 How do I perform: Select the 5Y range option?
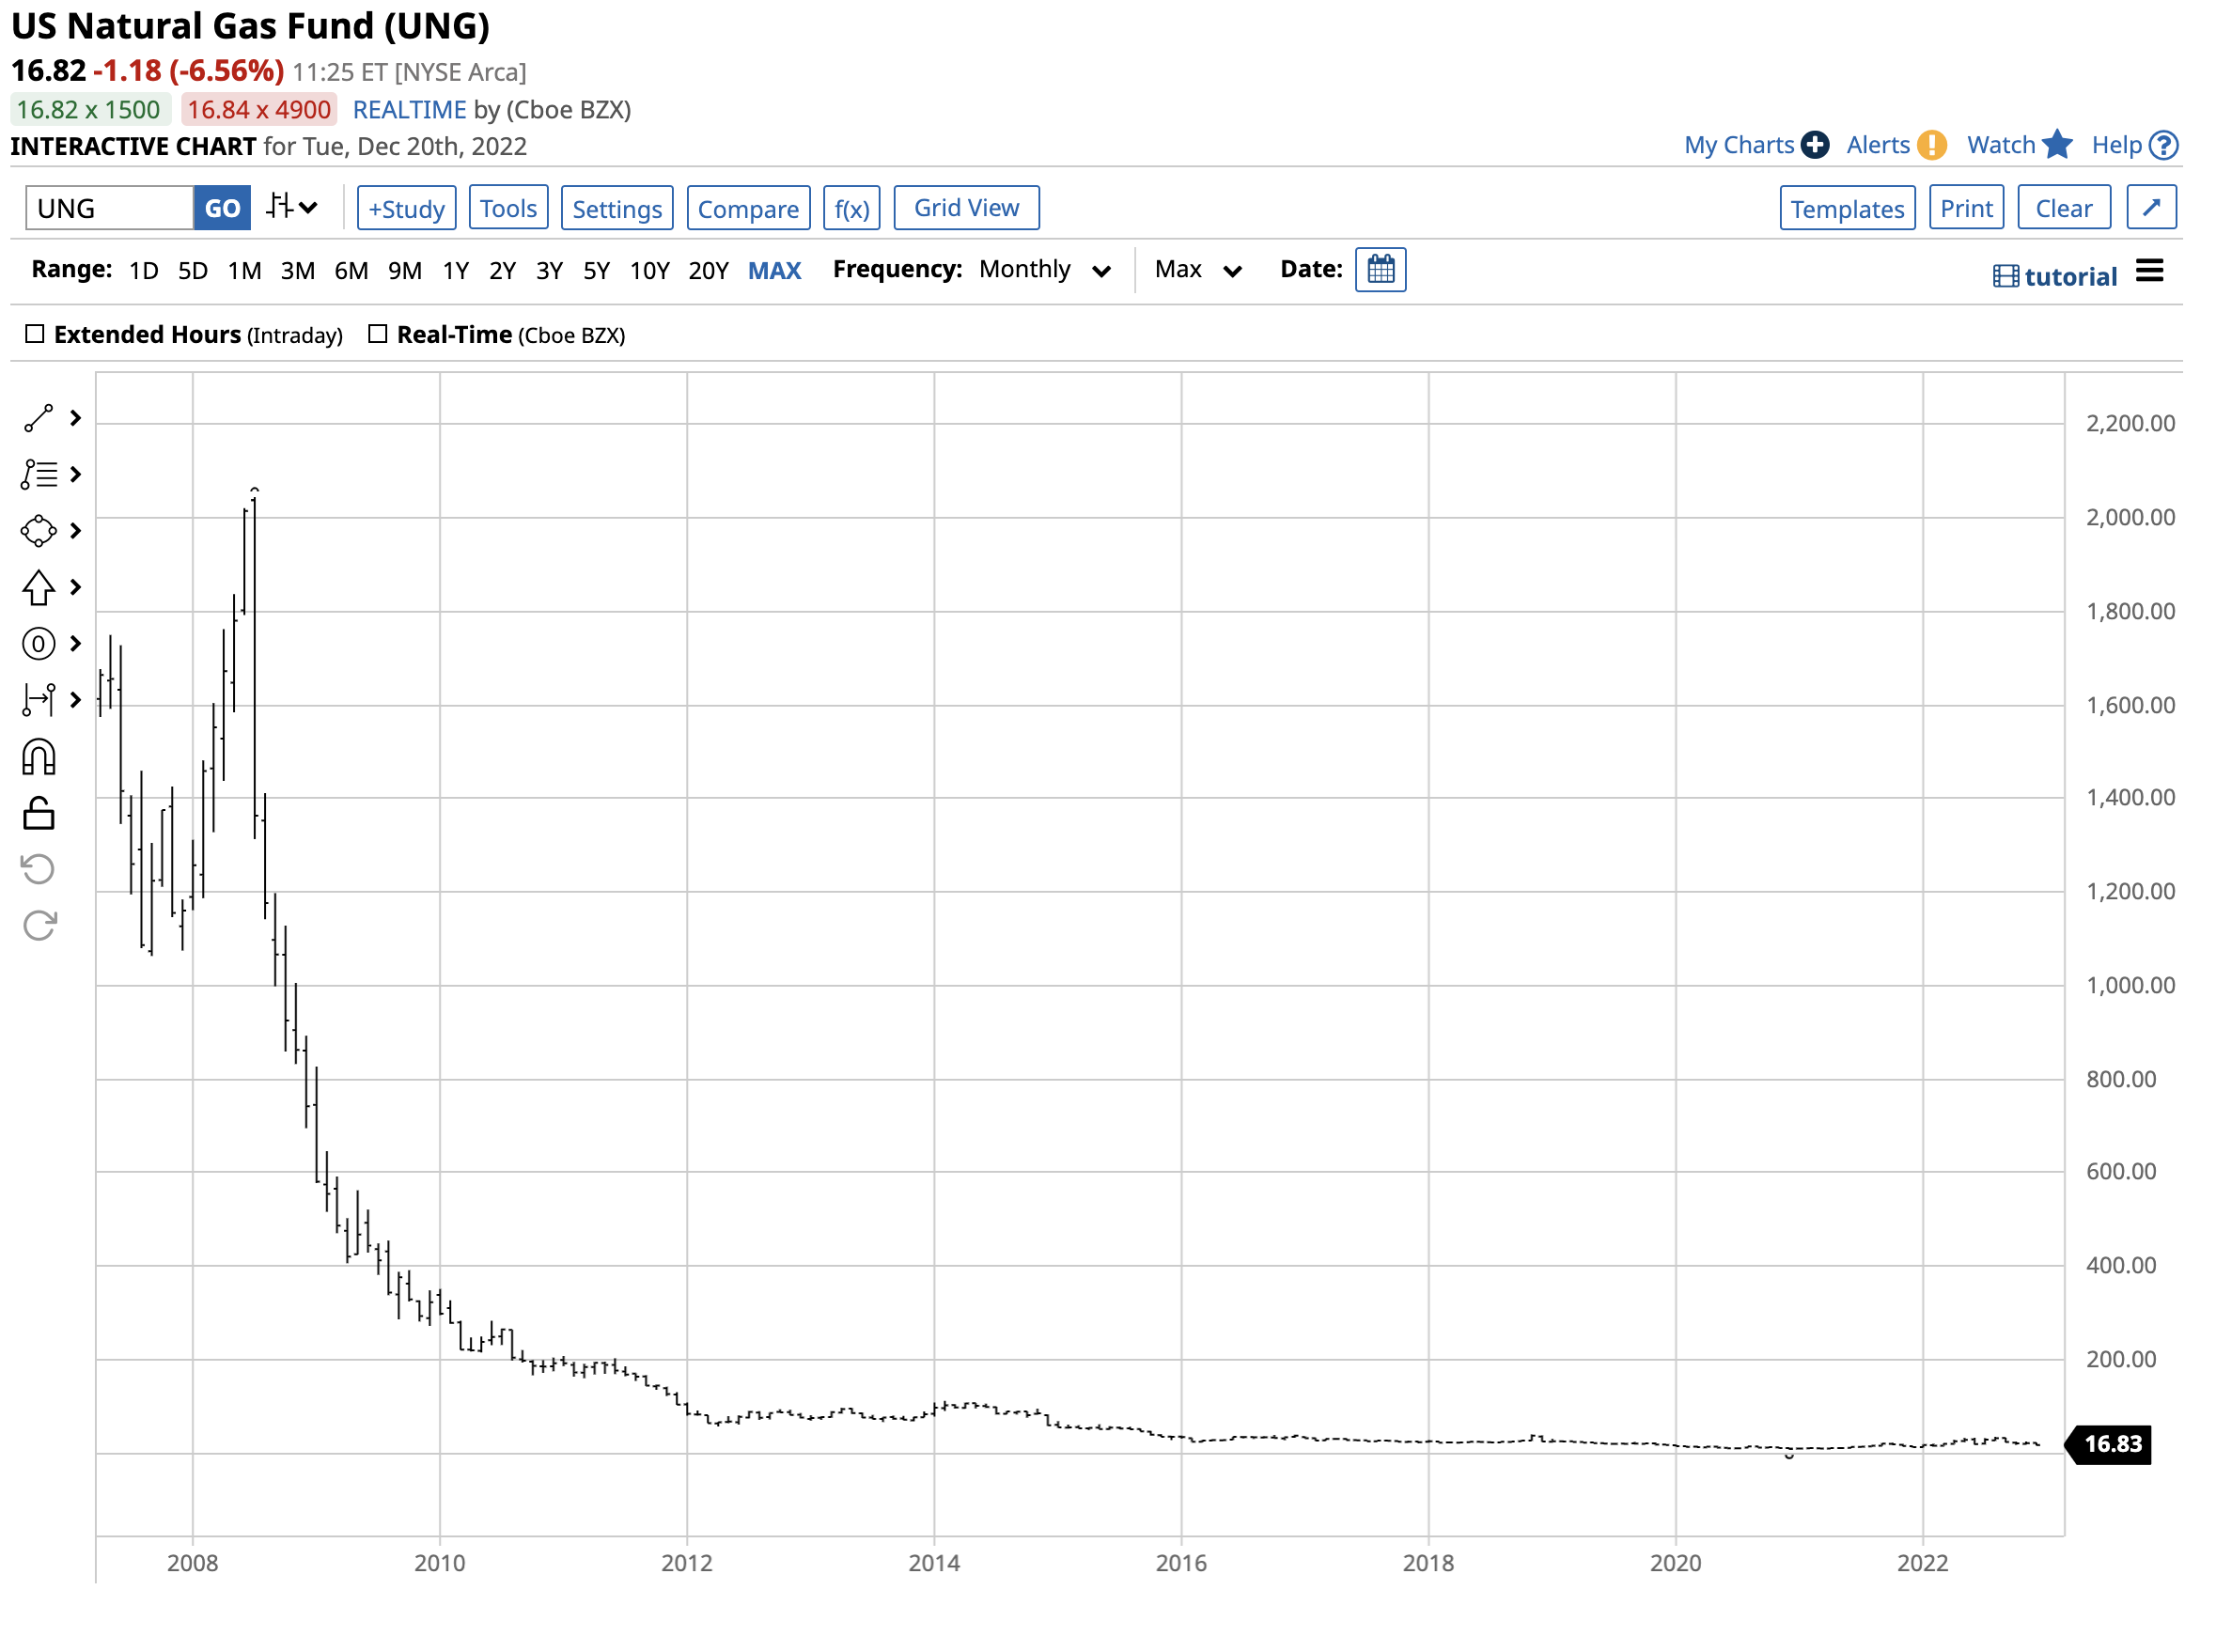click(x=596, y=271)
